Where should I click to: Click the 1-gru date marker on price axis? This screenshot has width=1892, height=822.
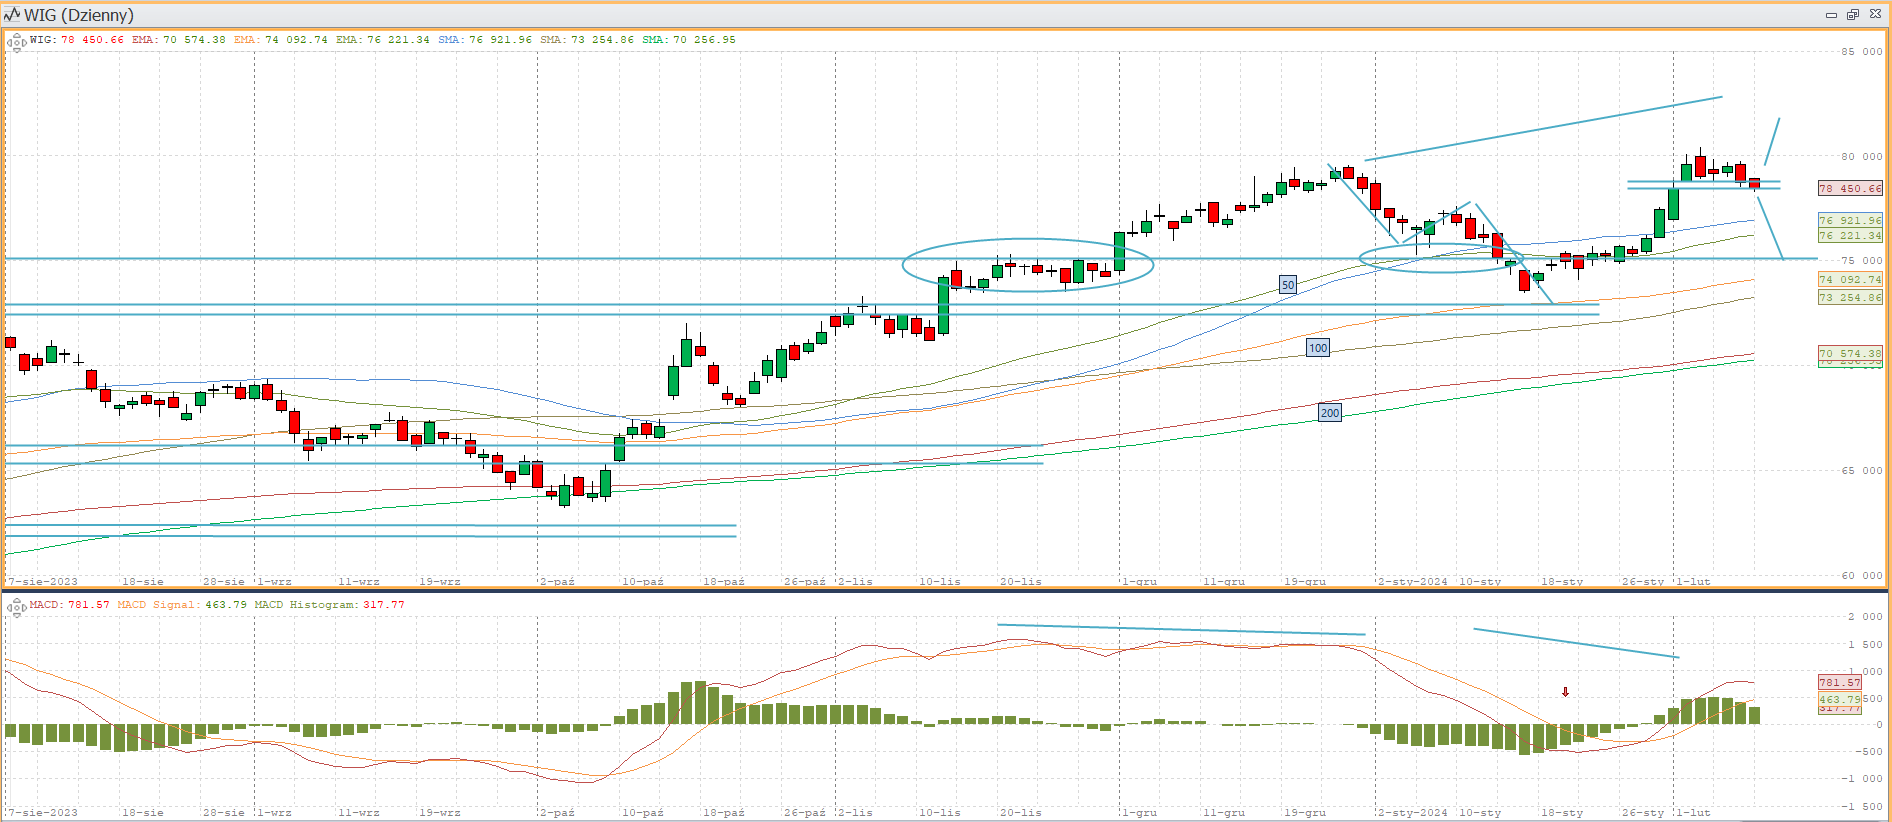pyautogui.click(x=1139, y=581)
